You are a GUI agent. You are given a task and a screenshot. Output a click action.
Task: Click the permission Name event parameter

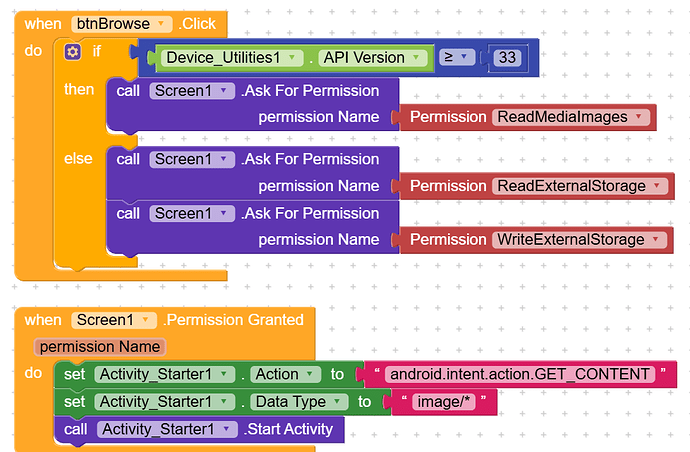100,346
